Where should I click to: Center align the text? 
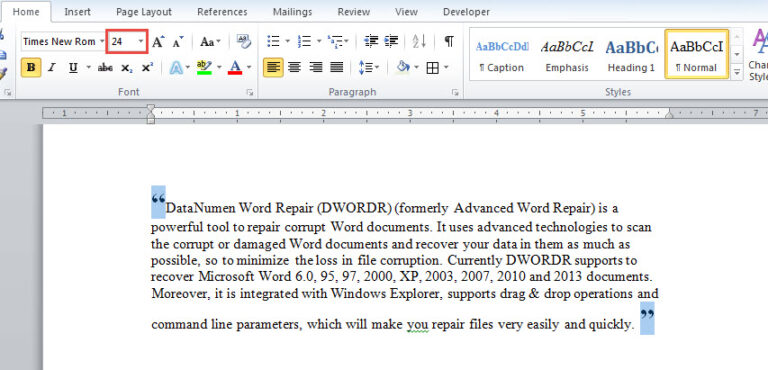pyautogui.click(x=294, y=68)
